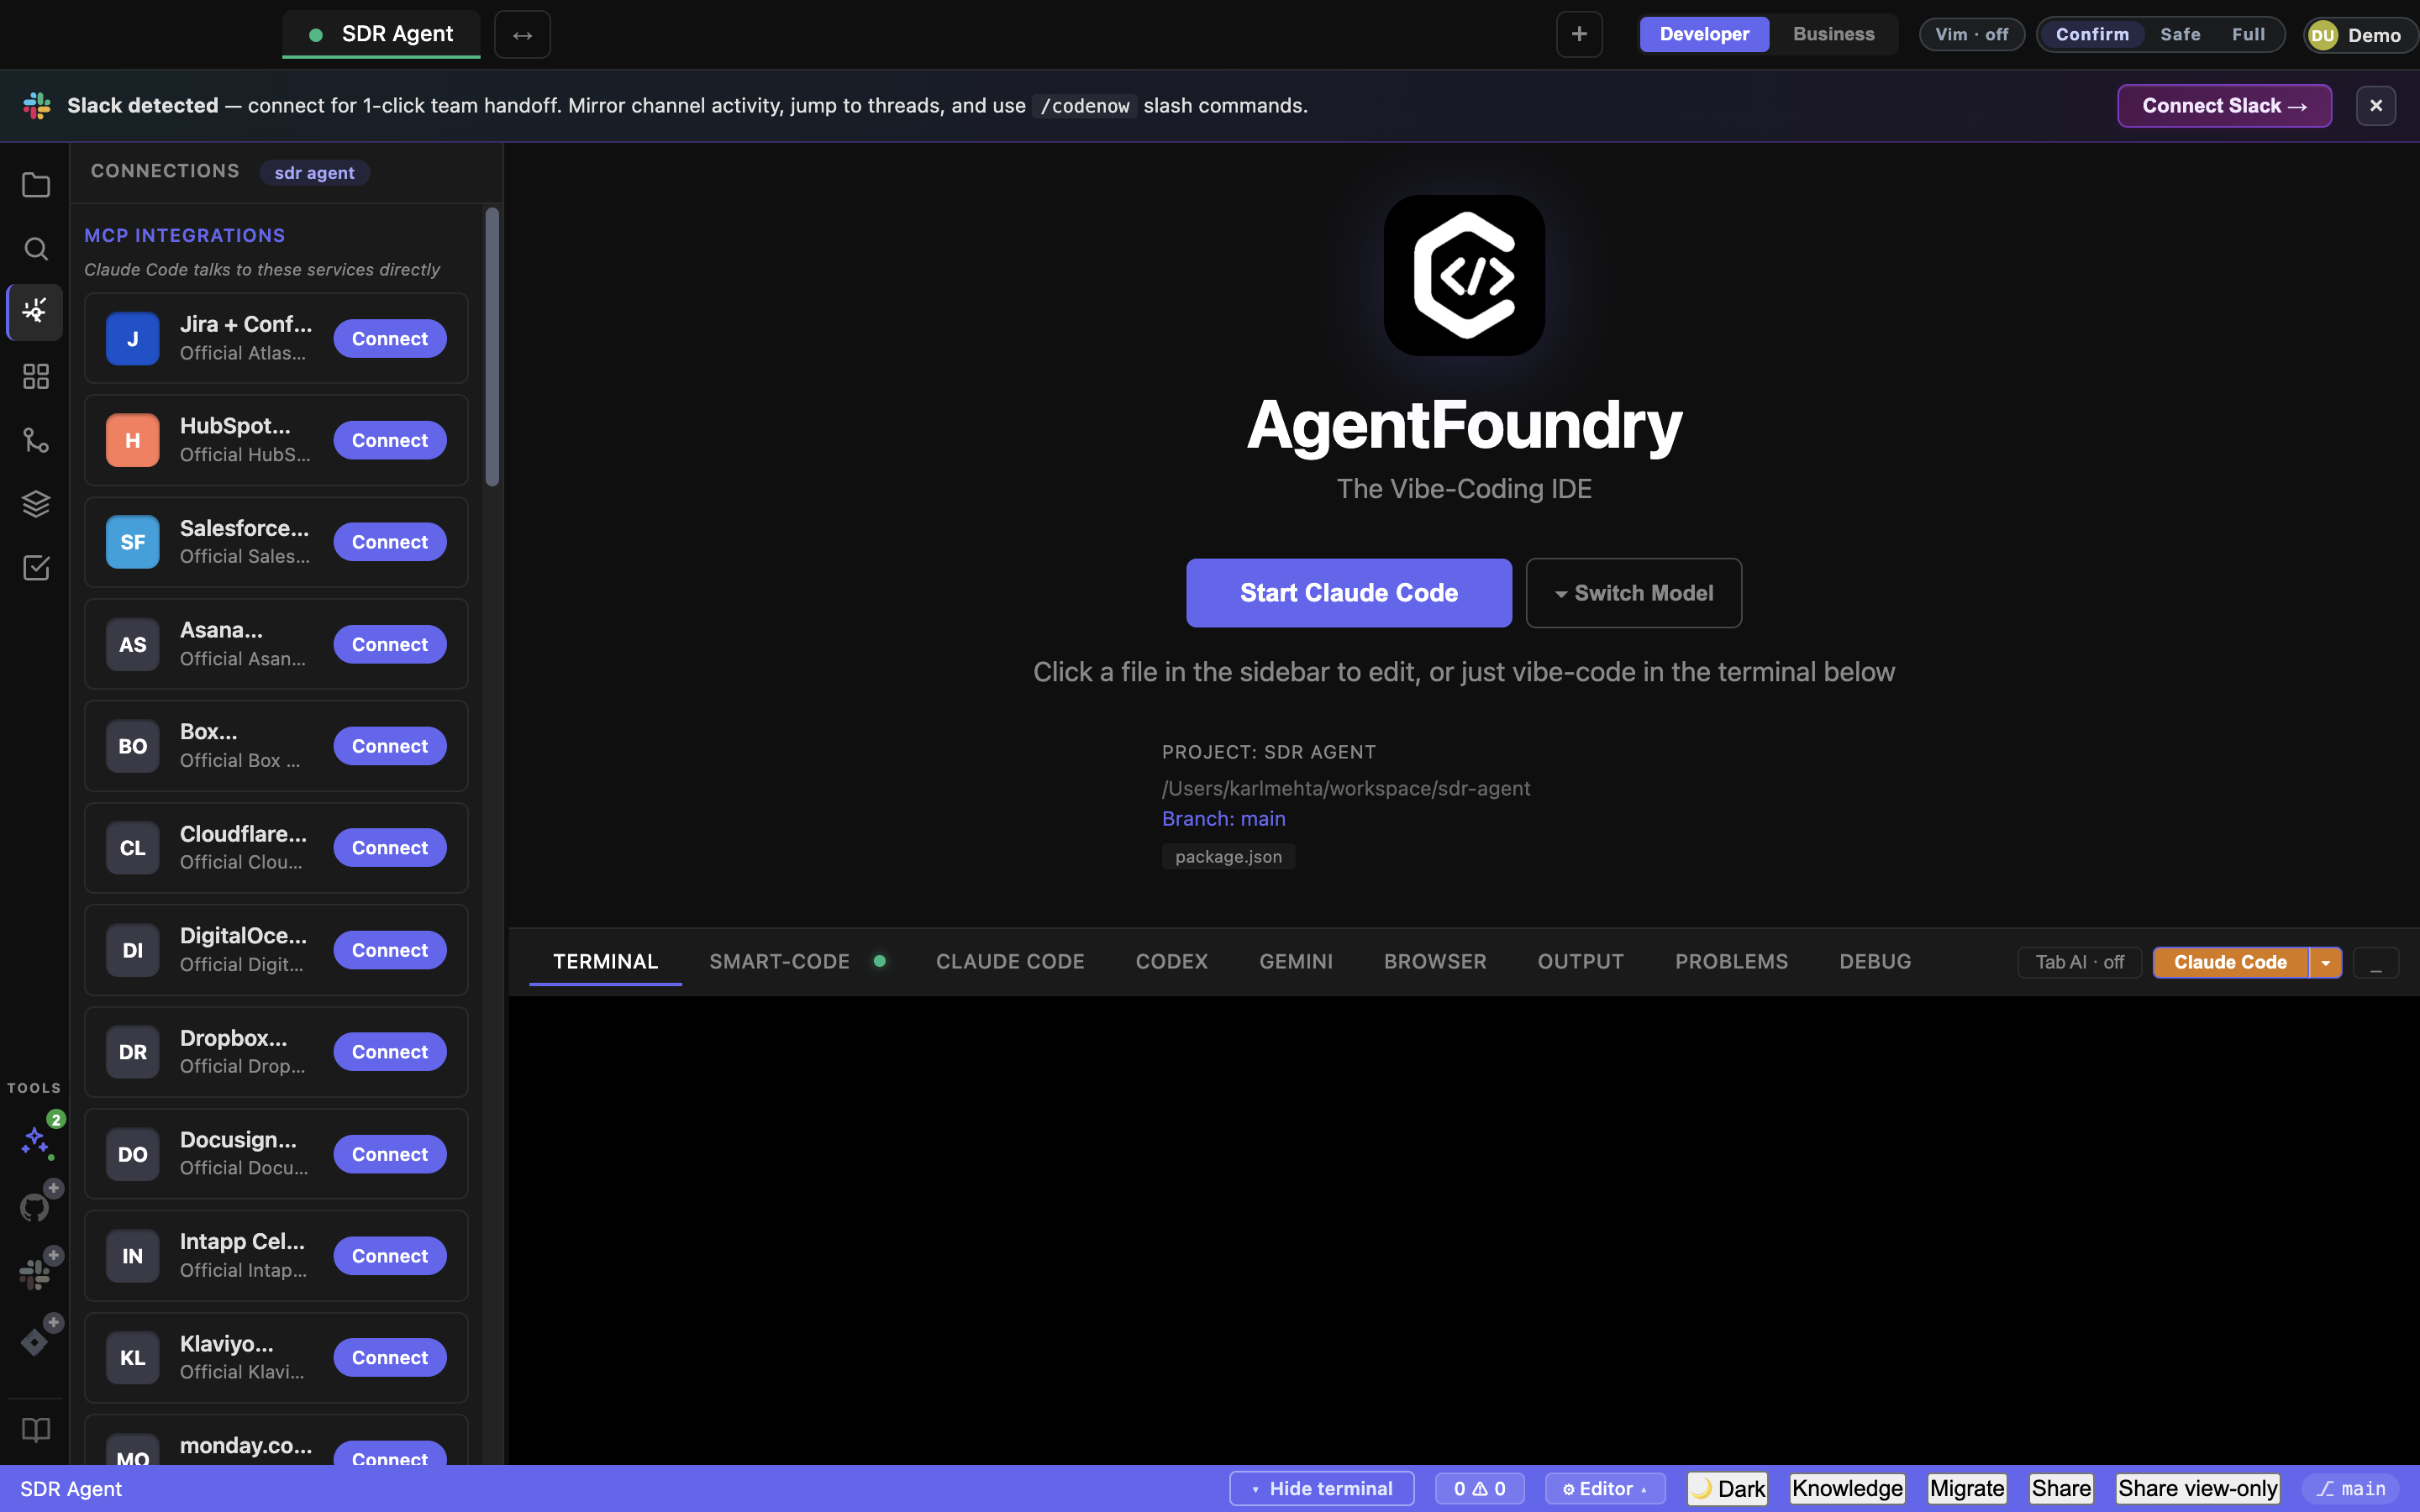Click the SF Salesforce integration icon
This screenshot has width=2420, height=1512.
tap(133, 542)
